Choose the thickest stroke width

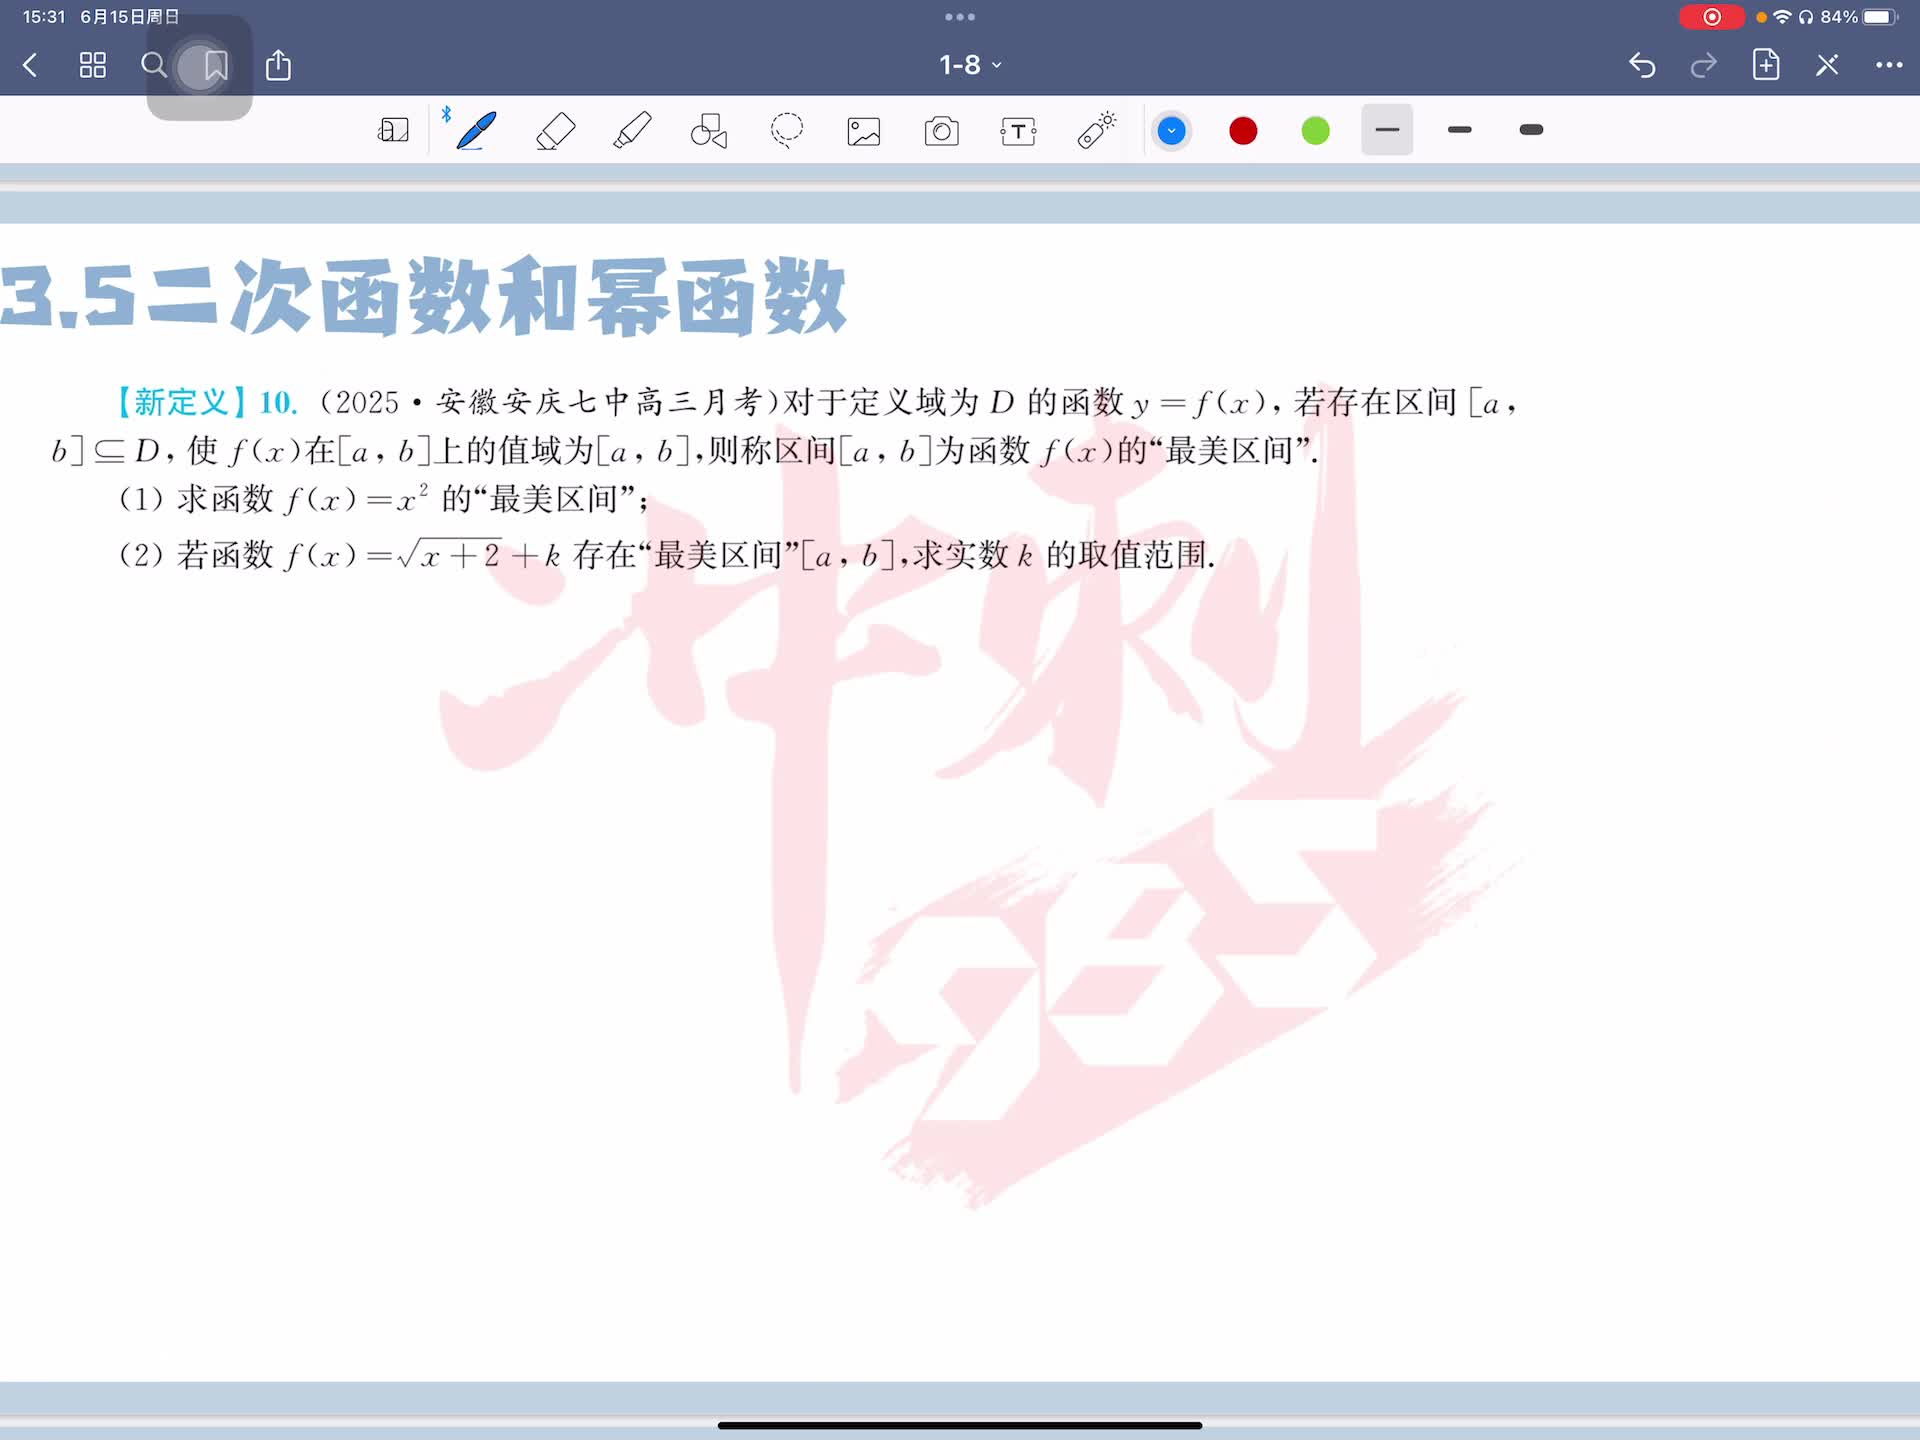(1531, 130)
